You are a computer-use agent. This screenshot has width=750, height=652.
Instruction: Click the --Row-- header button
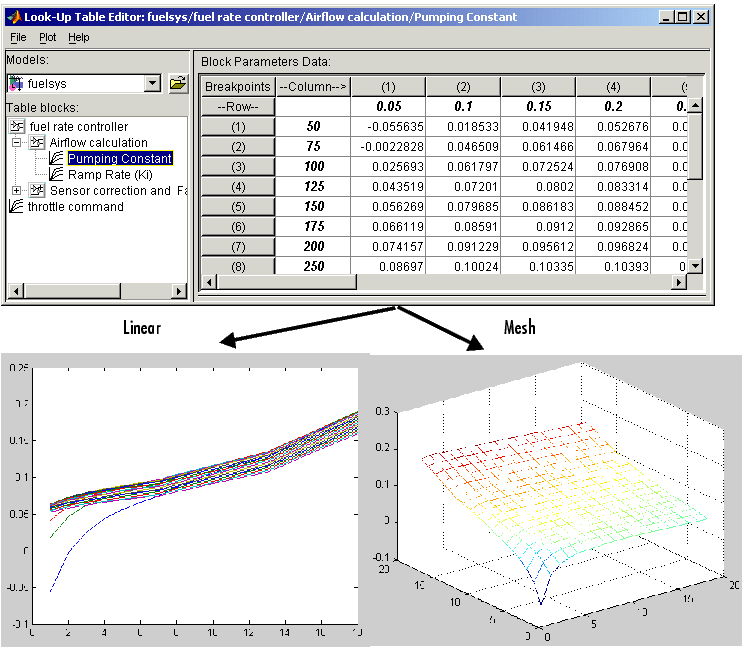click(238, 107)
